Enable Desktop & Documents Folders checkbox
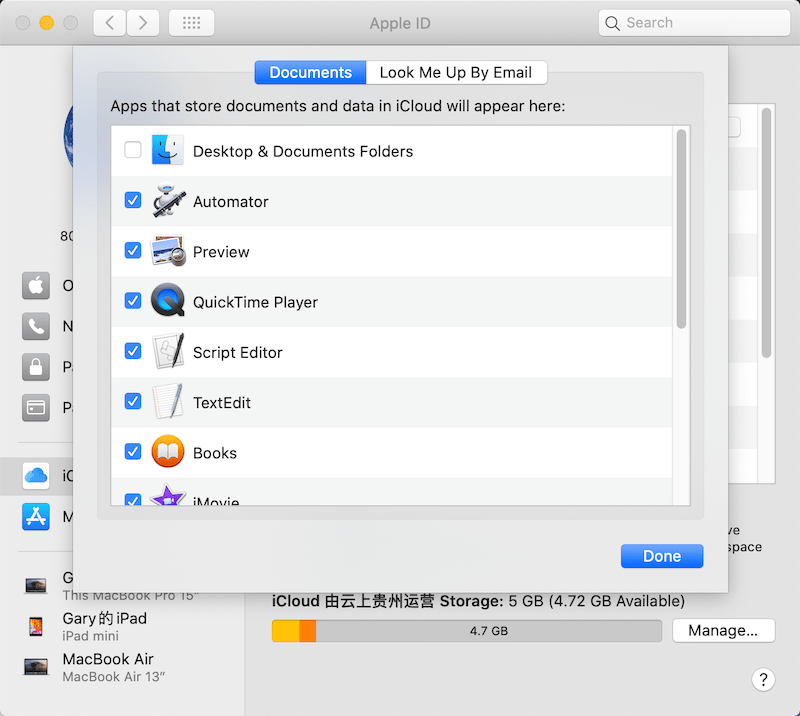This screenshot has width=800, height=716. coord(133,150)
